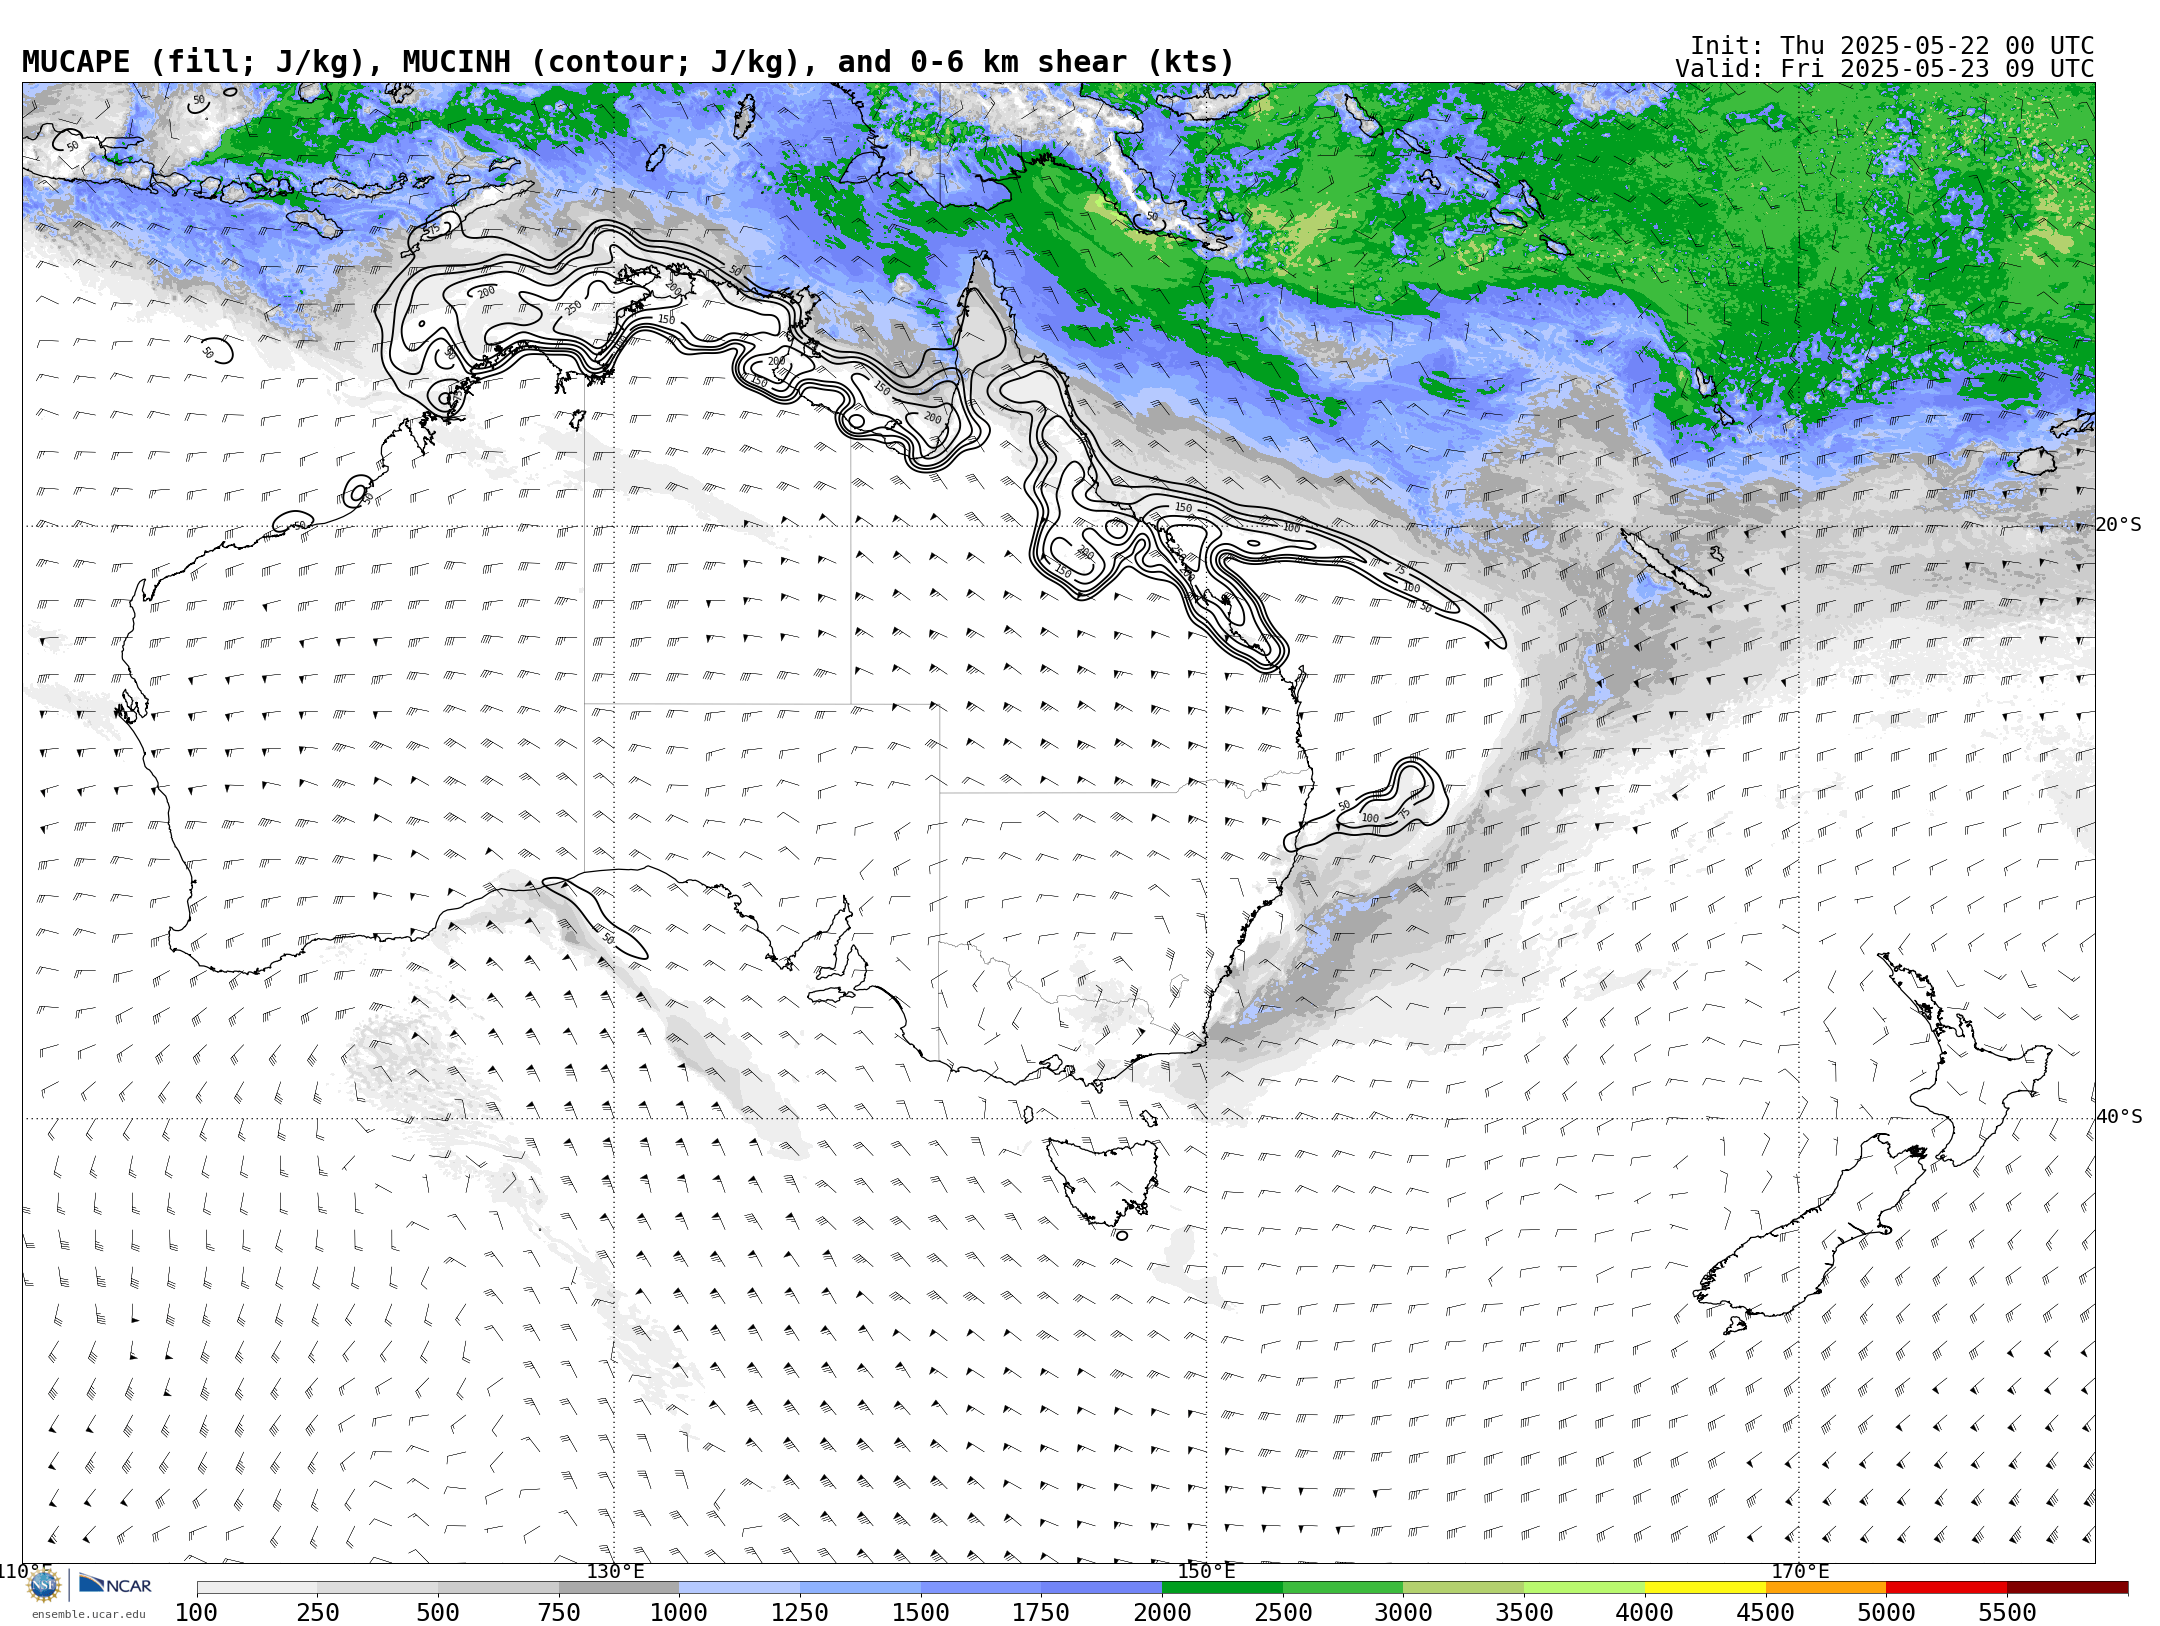Pick the lime green 3500 colorbar swatch
This screenshot has width=2160, height=1626.
point(1584,1587)
